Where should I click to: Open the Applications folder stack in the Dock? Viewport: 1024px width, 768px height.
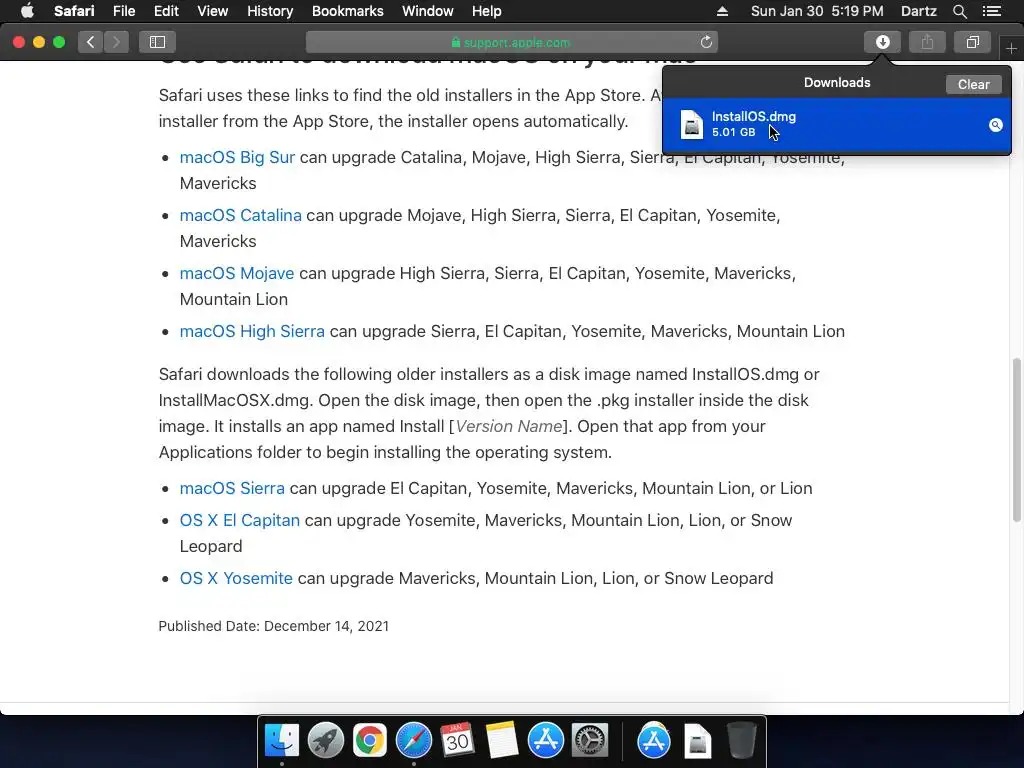[654, 740]
